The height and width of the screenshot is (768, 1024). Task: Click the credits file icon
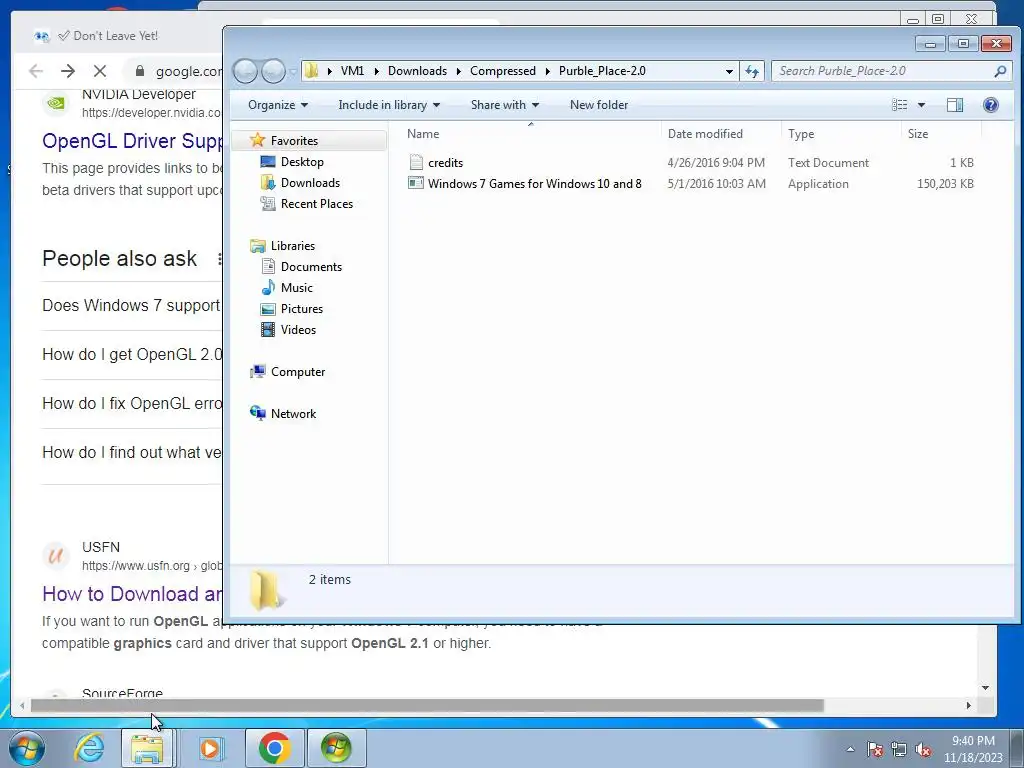[x=416, y=163]
